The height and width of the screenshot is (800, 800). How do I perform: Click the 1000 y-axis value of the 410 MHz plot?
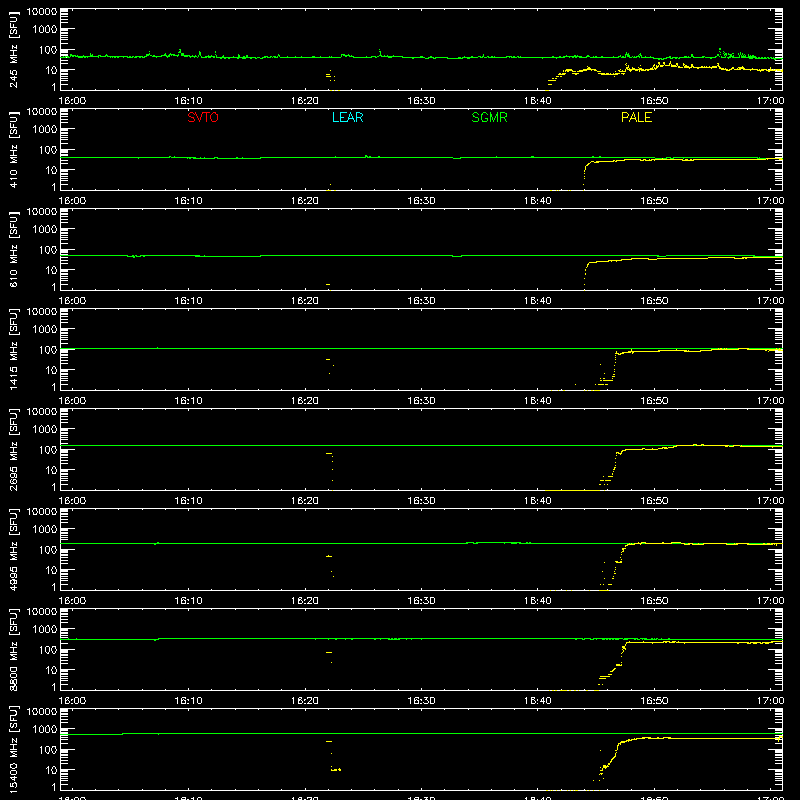point(45,130)
